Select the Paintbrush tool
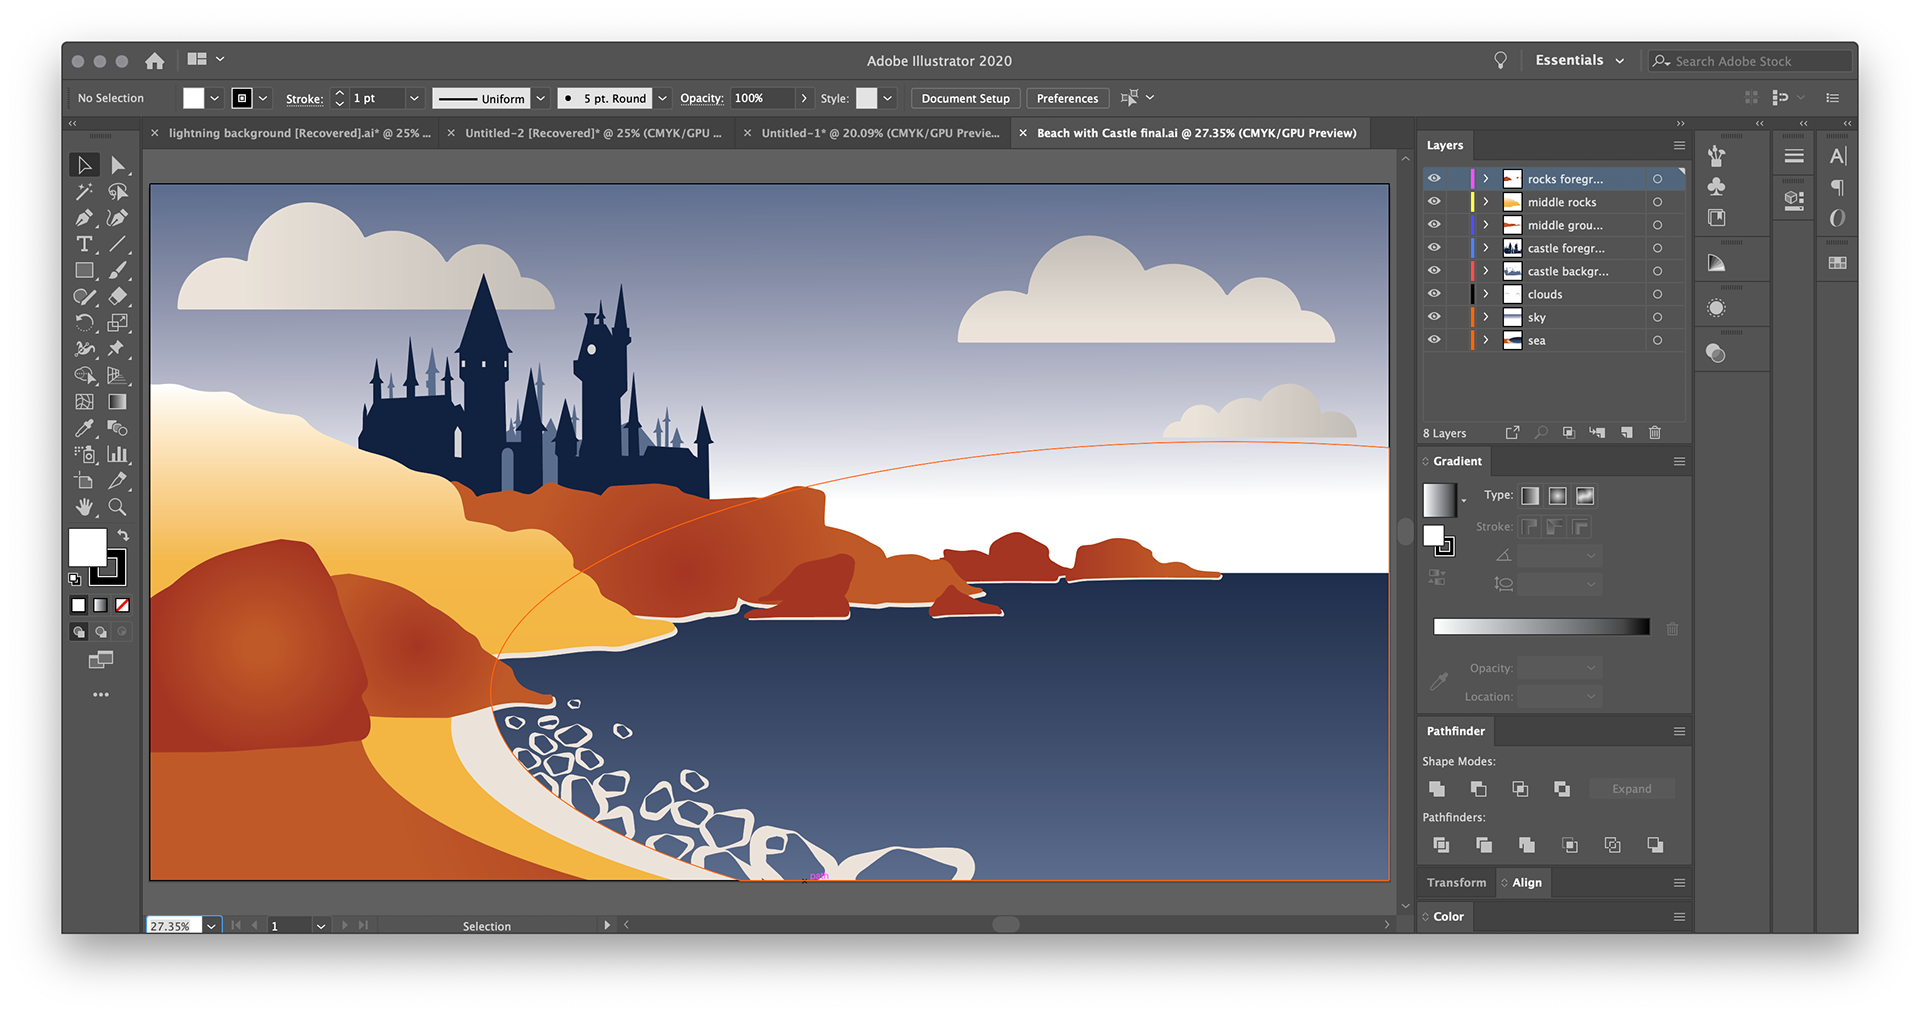The image size is (1920, 1015). tap(118, 270)
